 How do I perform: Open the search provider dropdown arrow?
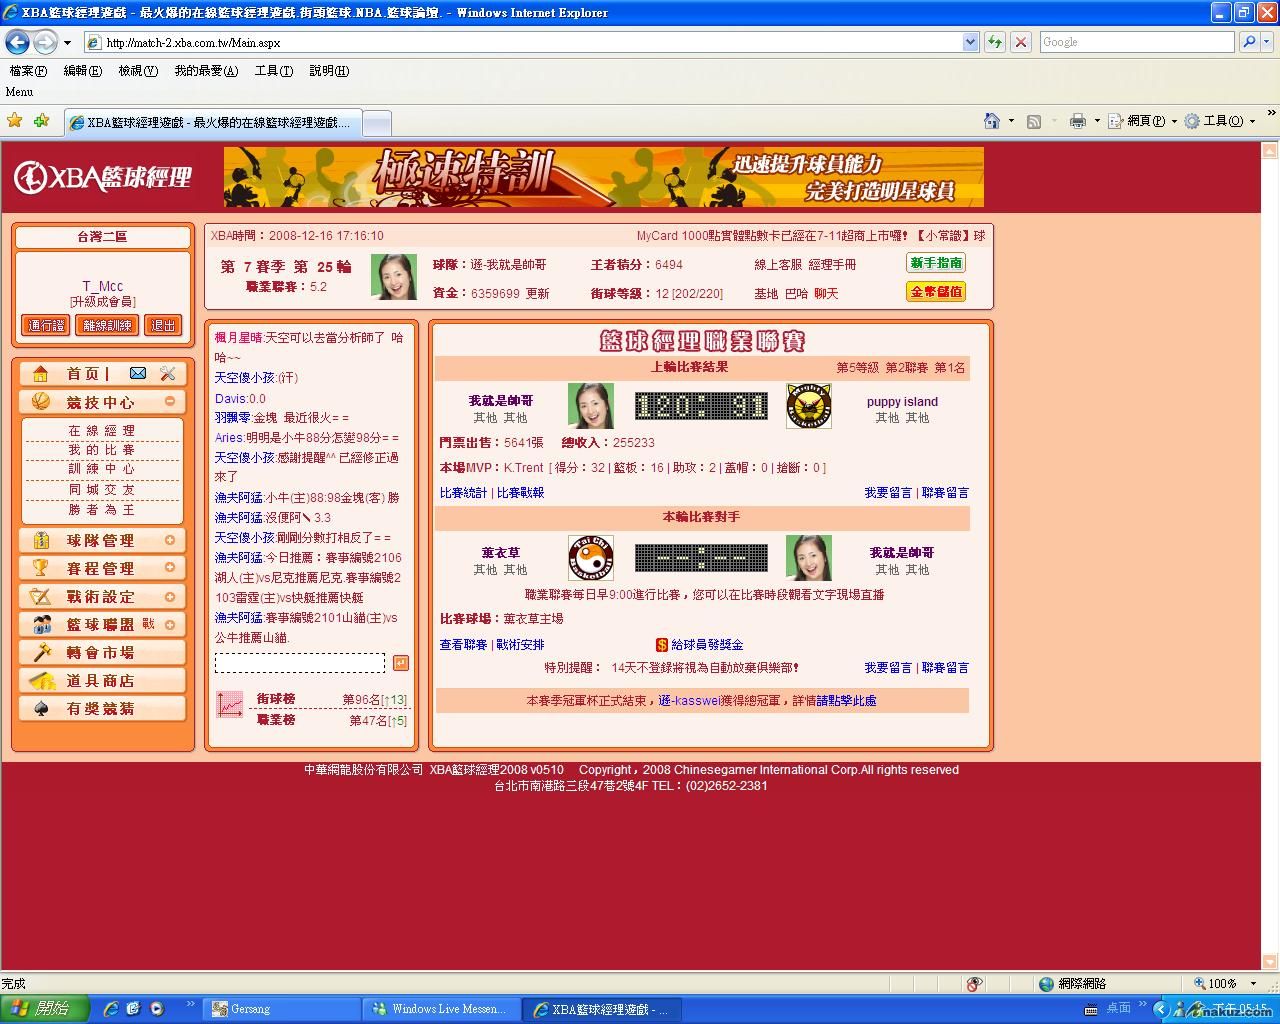1267,42
